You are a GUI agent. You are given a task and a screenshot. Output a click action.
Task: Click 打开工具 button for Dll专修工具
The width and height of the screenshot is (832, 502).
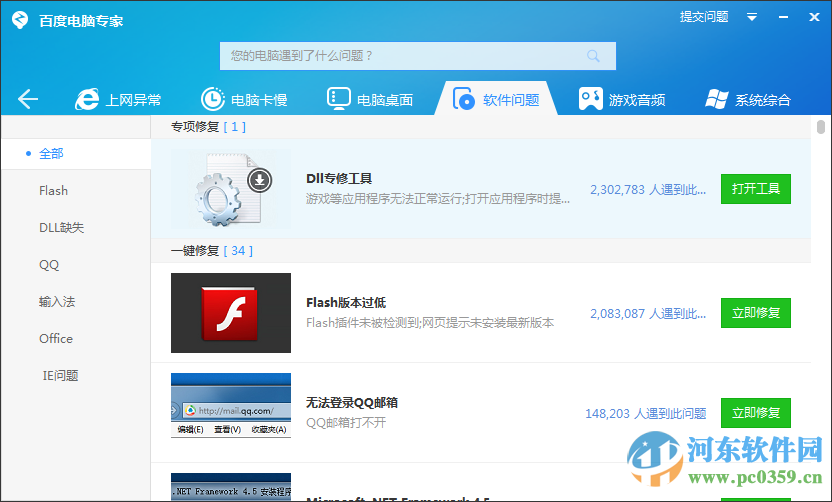point(756,189)
